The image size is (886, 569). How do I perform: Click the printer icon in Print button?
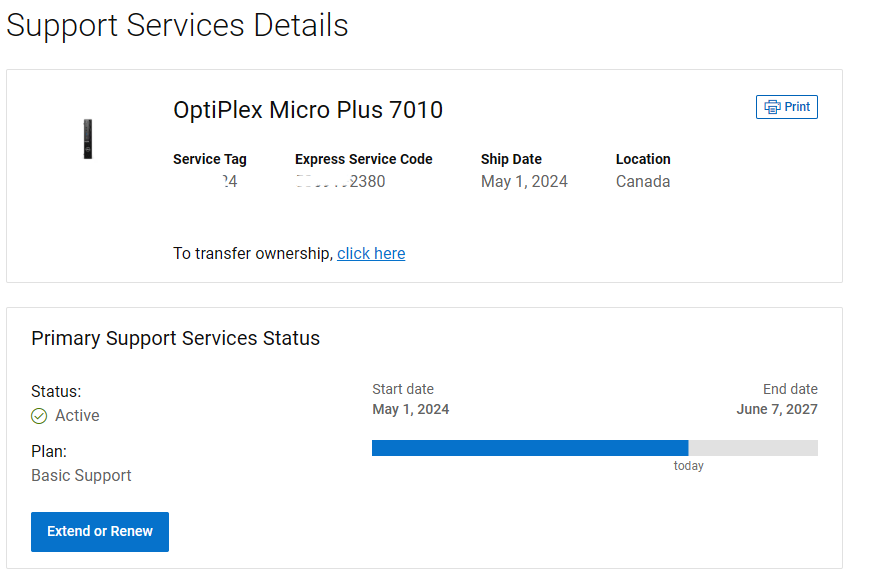[772, 107]
